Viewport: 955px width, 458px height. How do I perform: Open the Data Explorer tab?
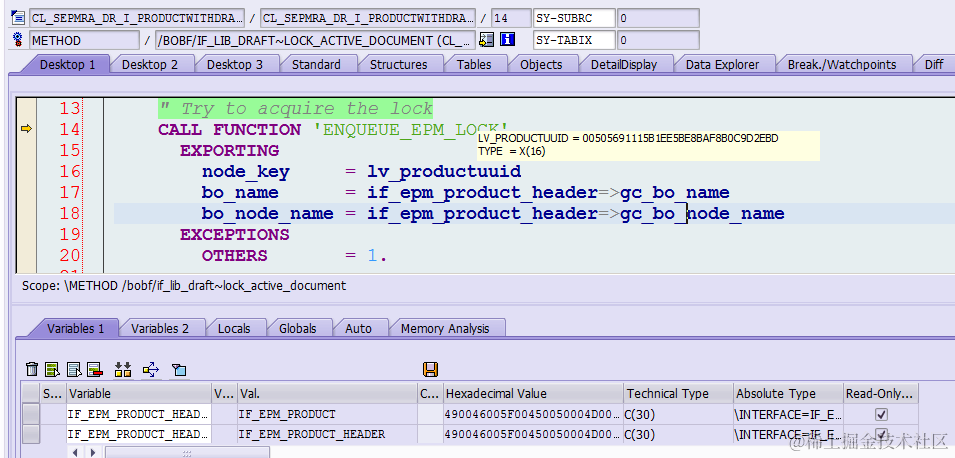coord(722,64)
